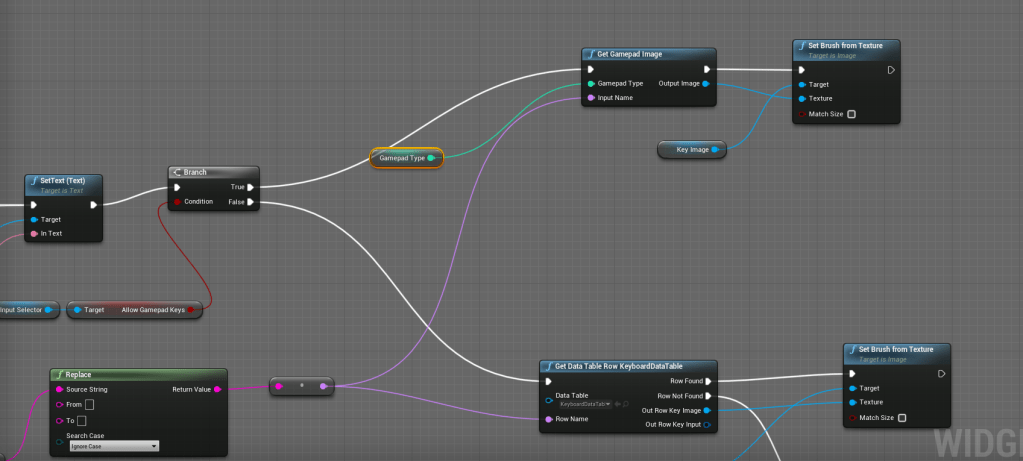Click the Return Value pin on Replace node
This screenshot has height=461, width=1023.
click(x=217, y=389)
